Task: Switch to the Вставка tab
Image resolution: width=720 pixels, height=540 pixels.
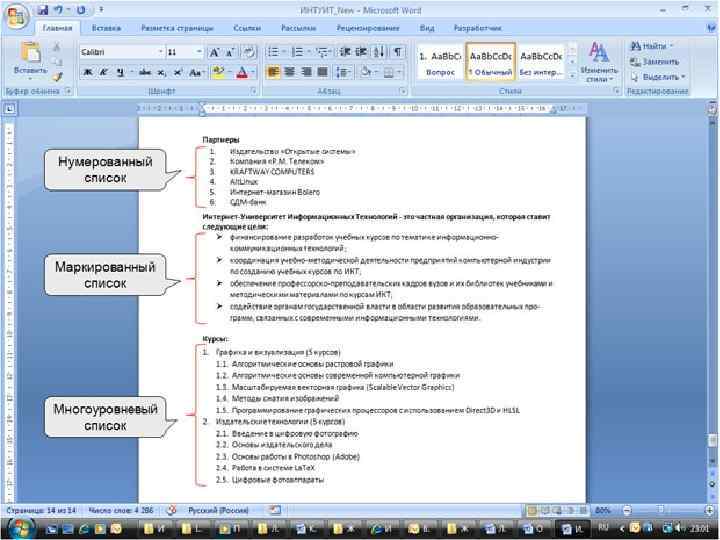Action: pos(107,28)
